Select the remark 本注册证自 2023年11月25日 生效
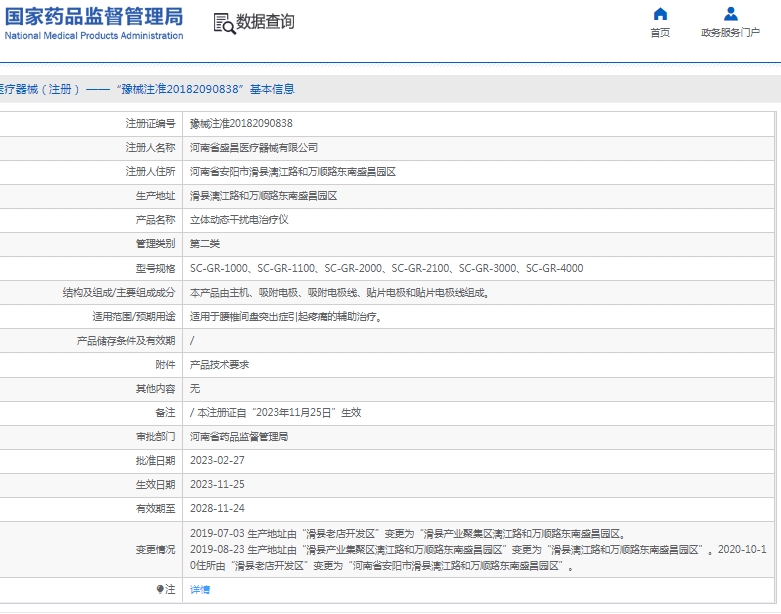 pos(275,412)
